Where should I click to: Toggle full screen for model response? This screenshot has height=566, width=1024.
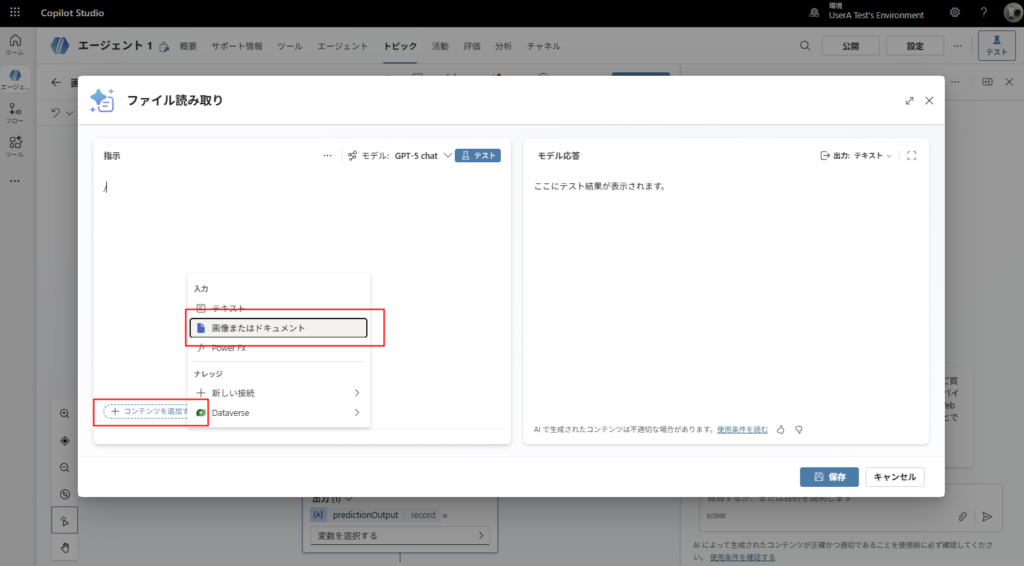click(x=912, y=155)
